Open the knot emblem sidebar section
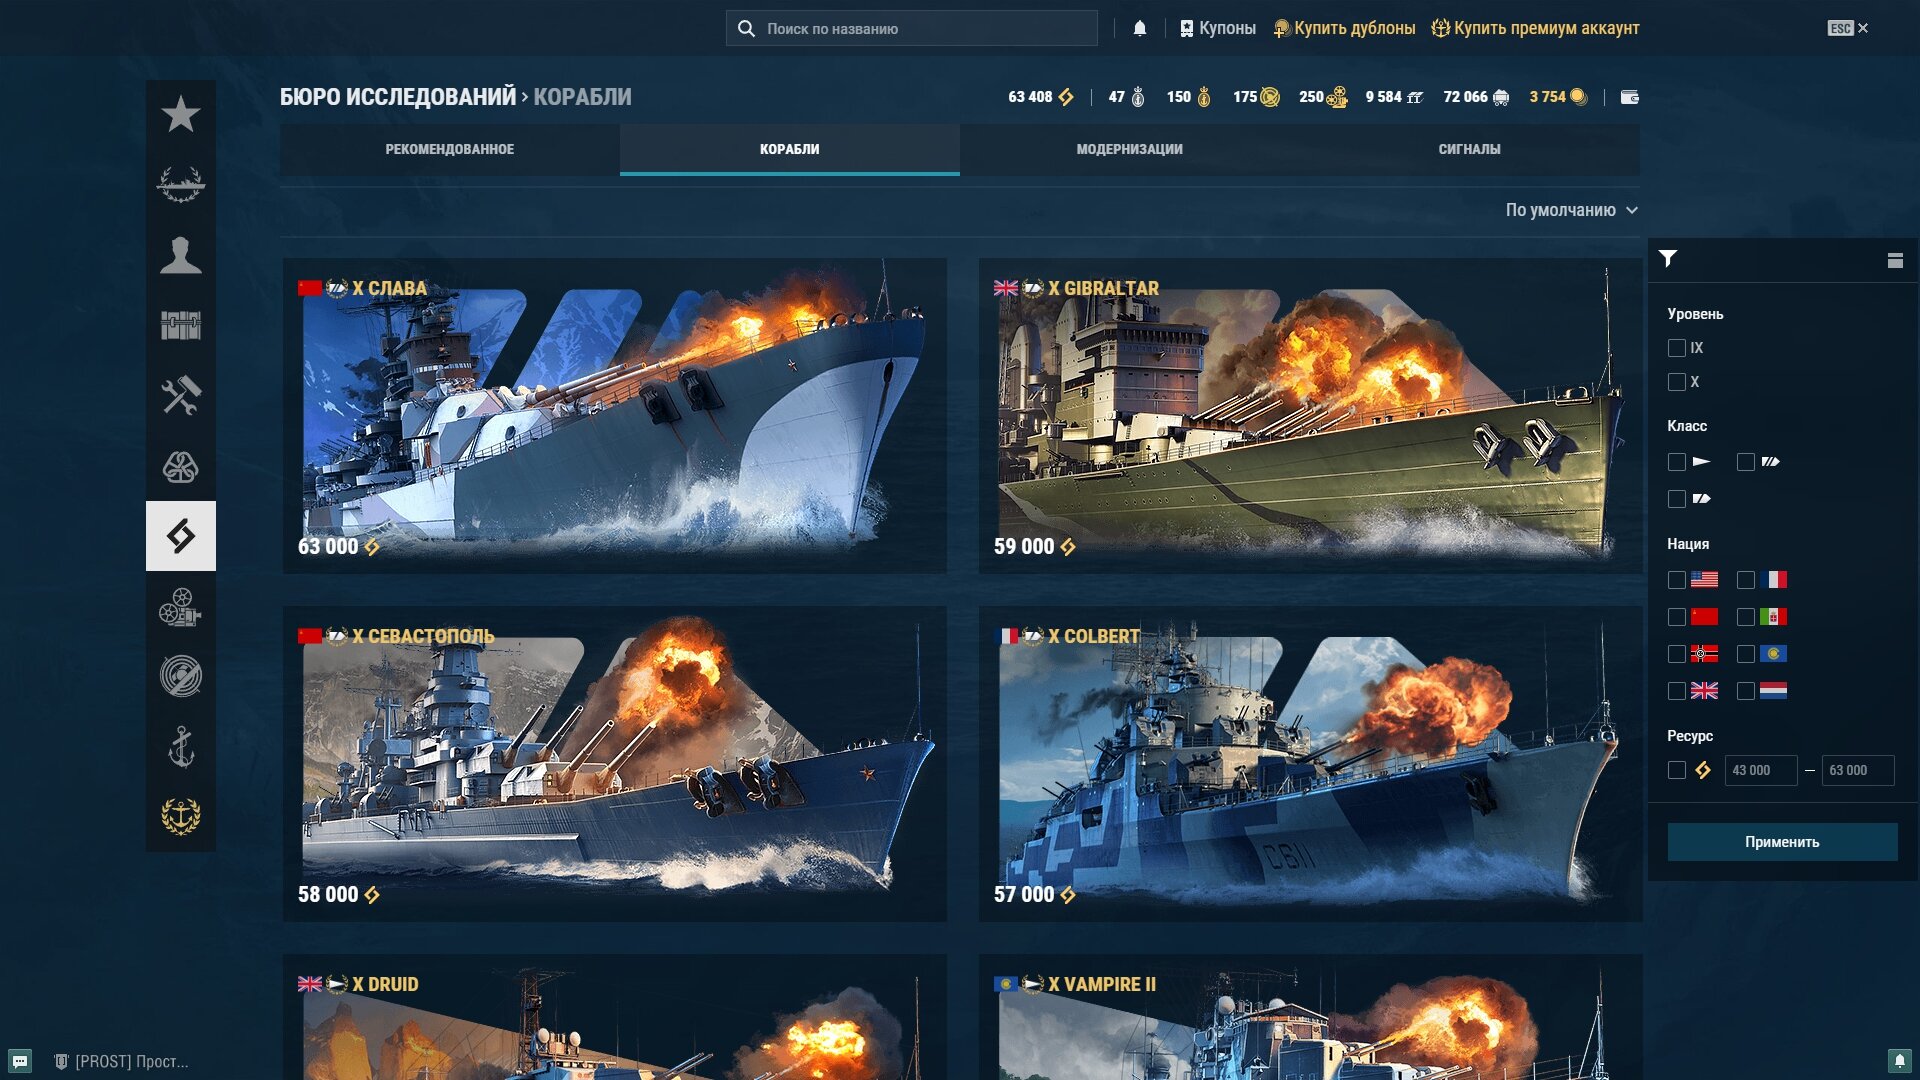Viewport: 1920px width, 1080px height. tap(181, 466)
